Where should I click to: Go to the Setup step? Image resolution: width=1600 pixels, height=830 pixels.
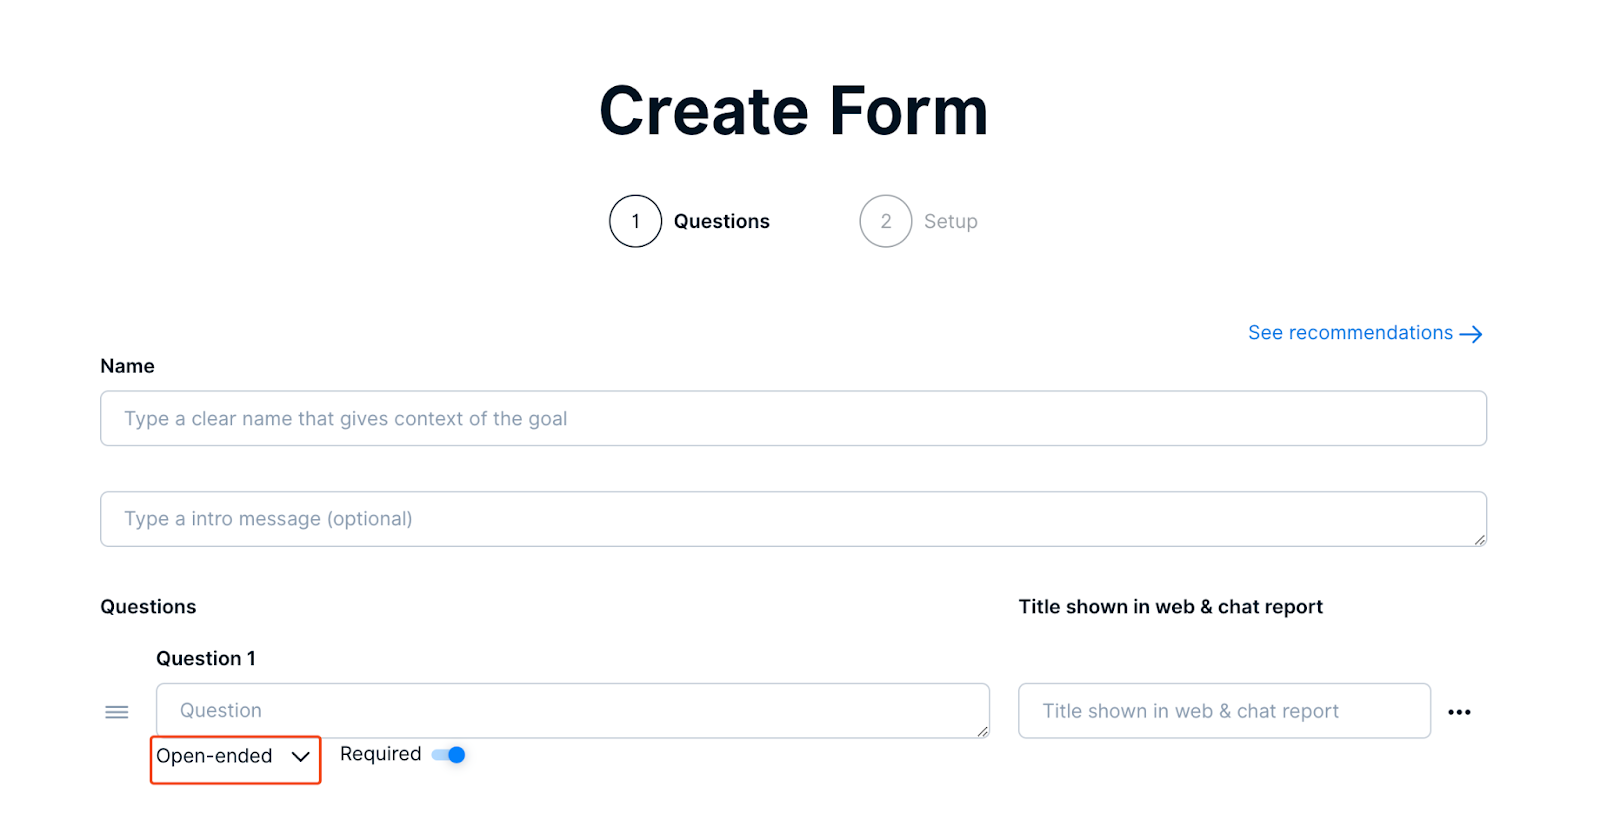coord(950,221)
